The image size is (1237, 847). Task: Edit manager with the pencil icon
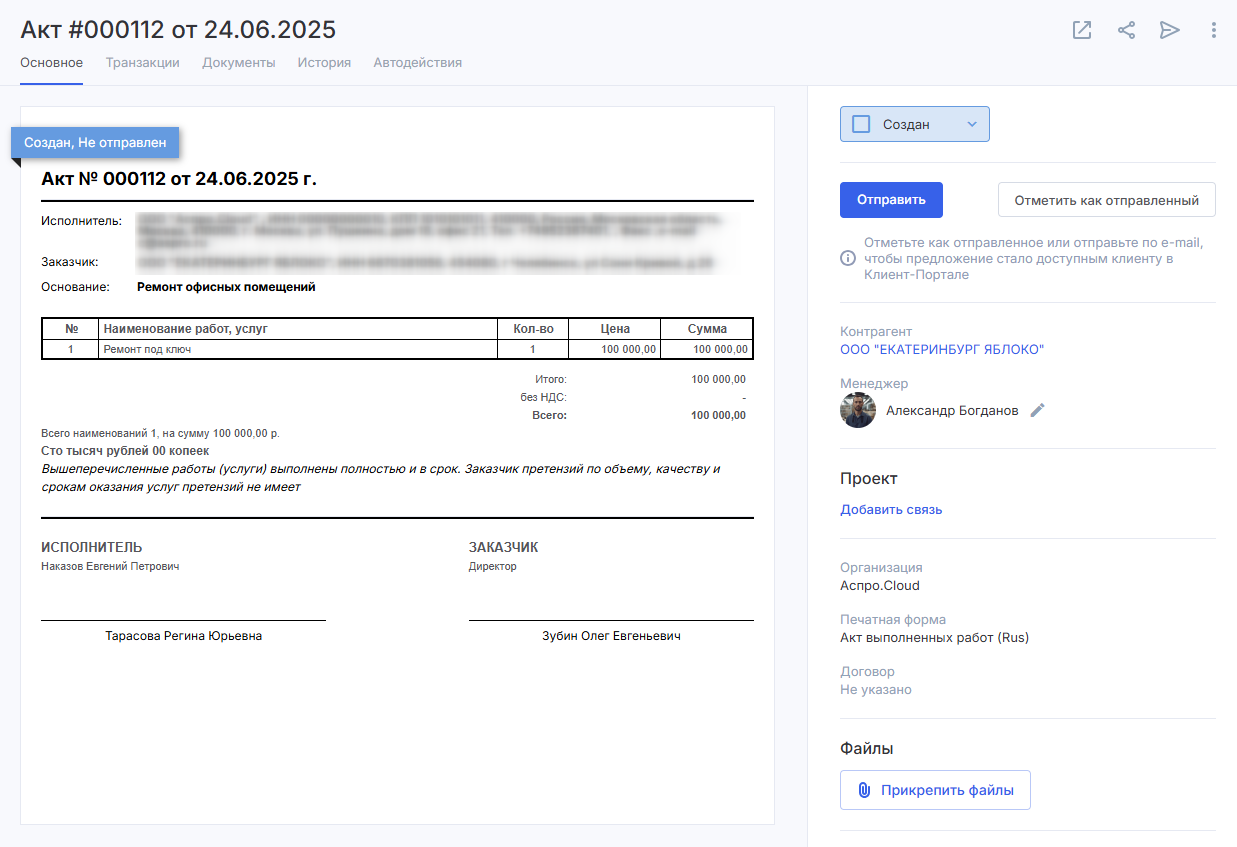pos(1038,410)
